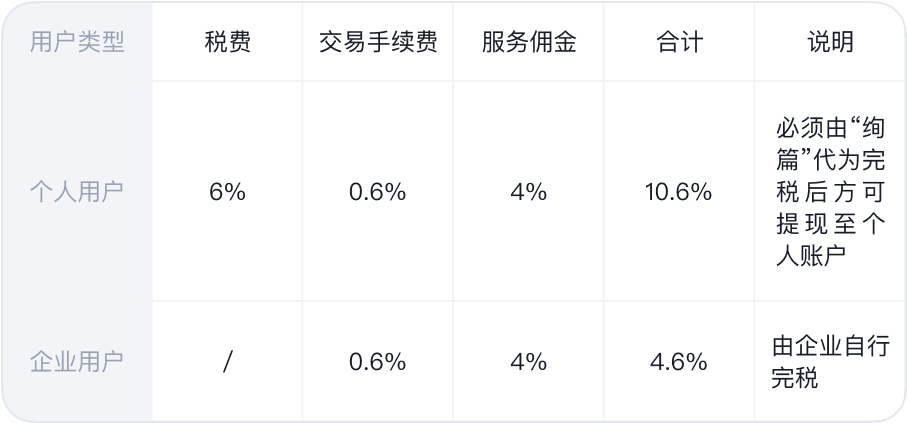Click the 用户类型 column header
The height and width of the screenshot is (423, 907).
point(77,42)
